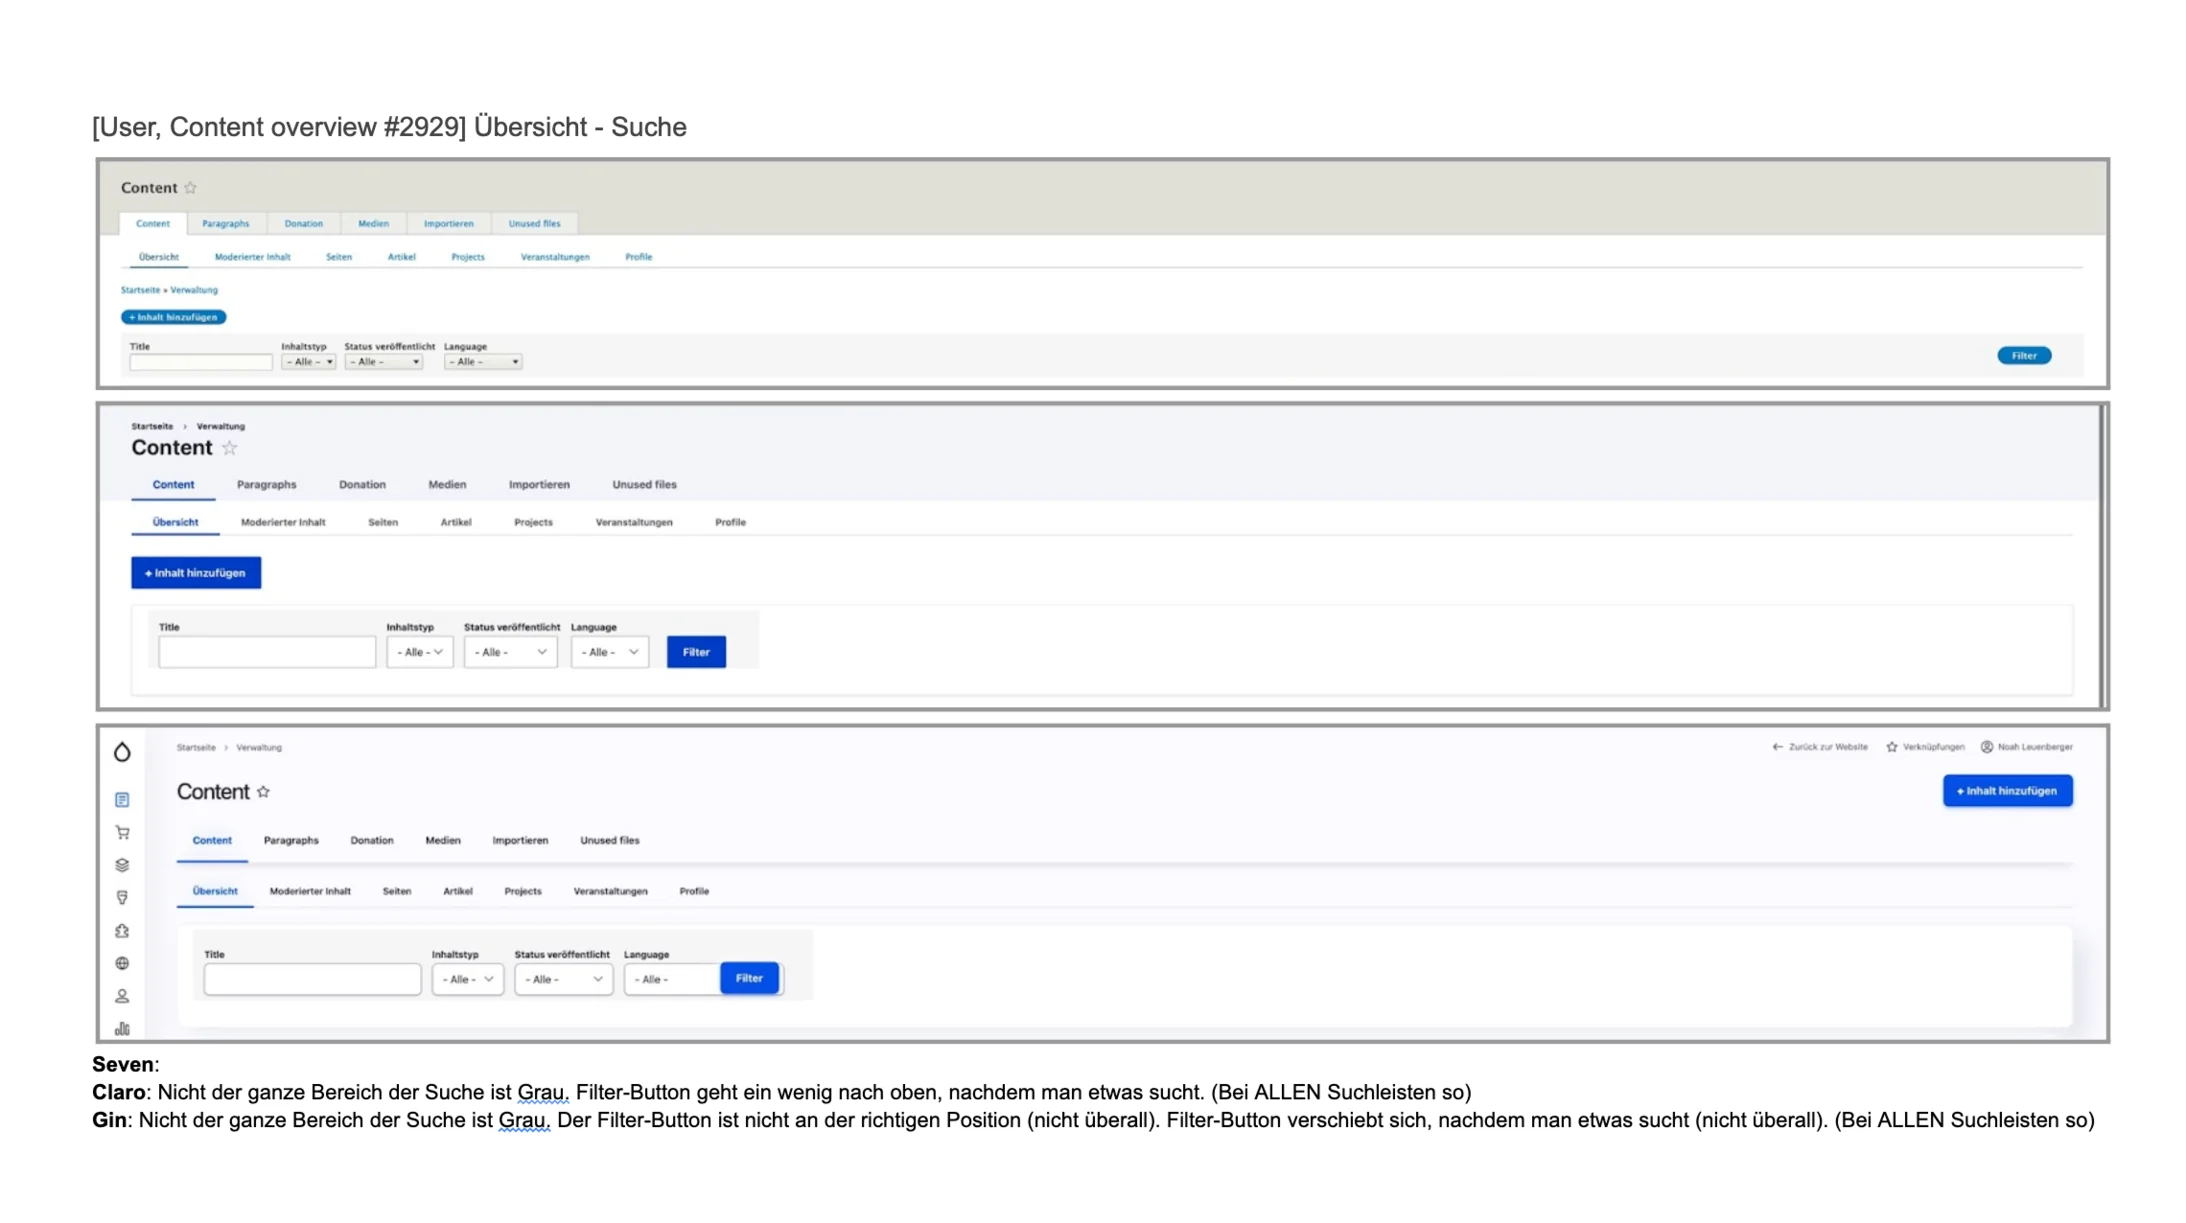The width and height of the screenshot is (2186, 1223).
Task: Open Status veröffentlicht dropdown in middle screenshot
Action: coord(511,652)
